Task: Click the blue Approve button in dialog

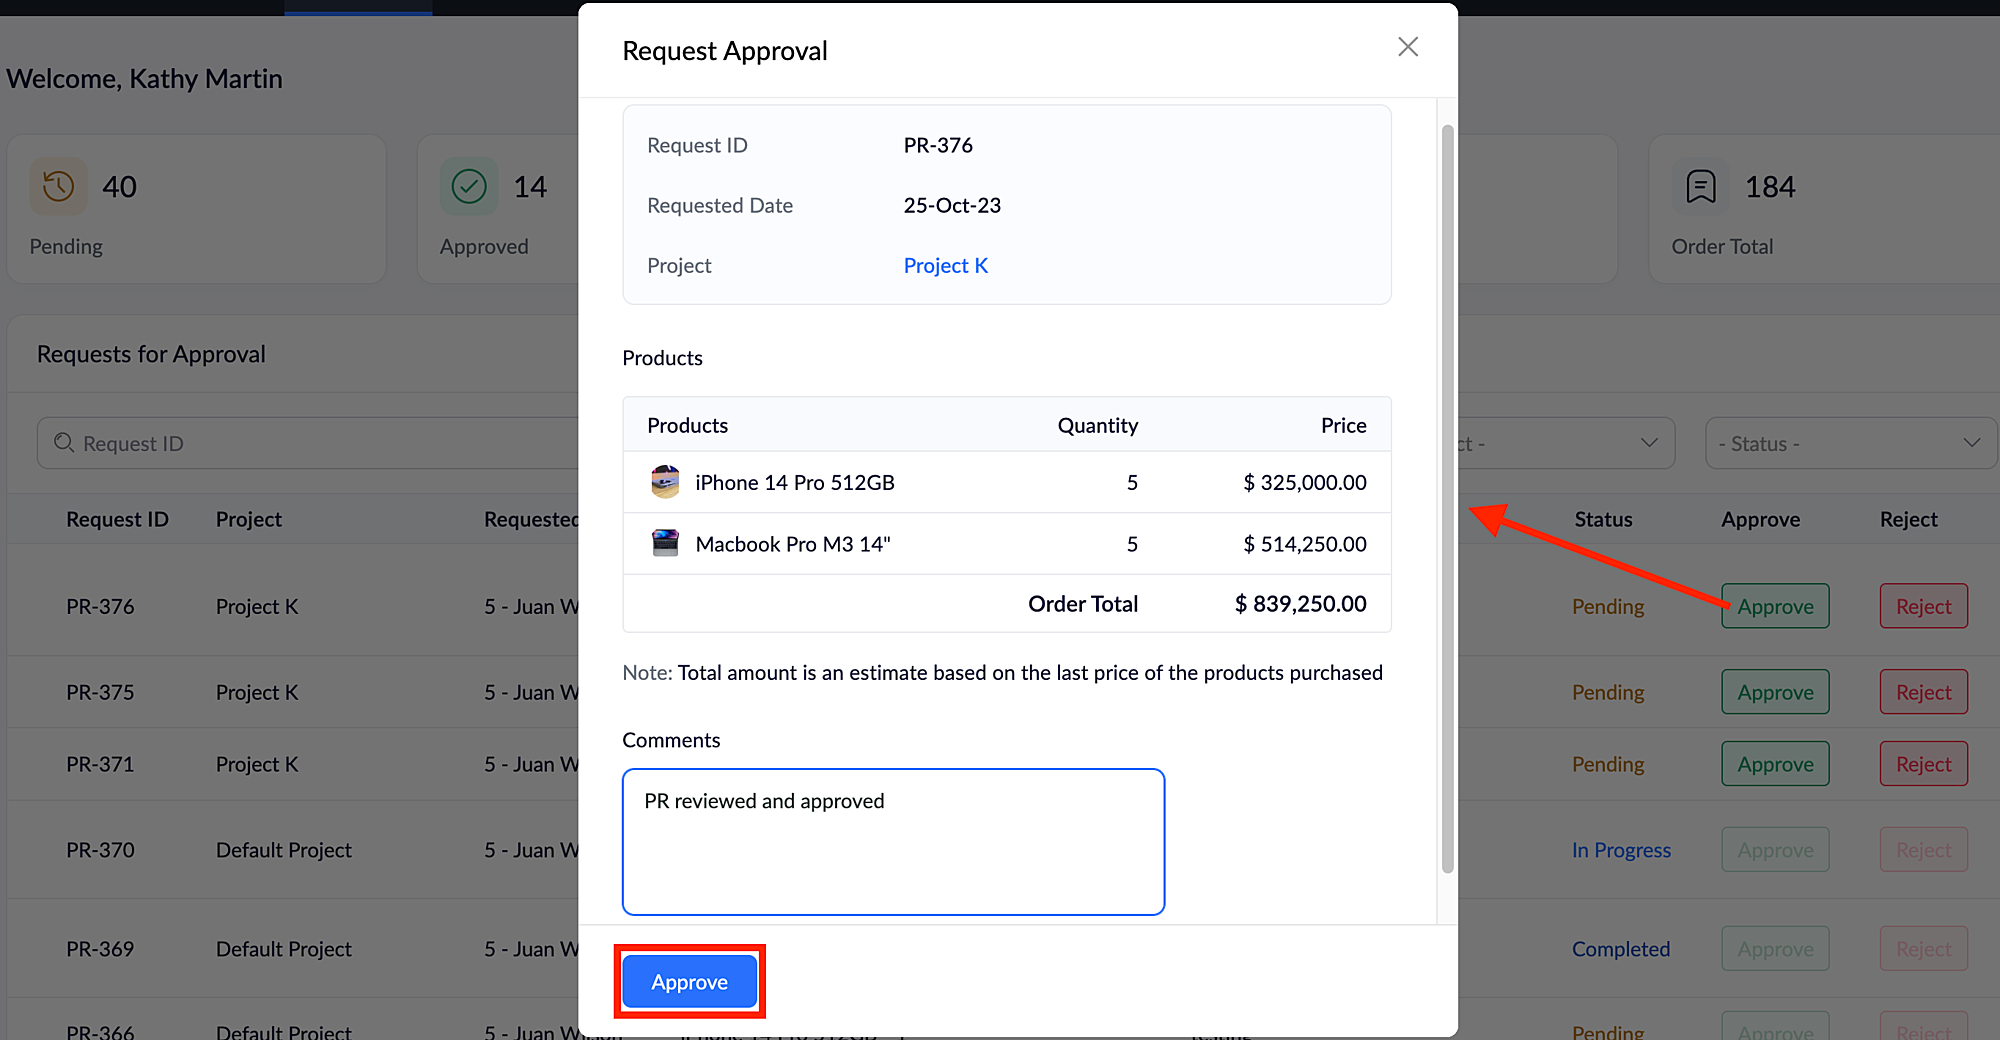Action: (x=689, y=982)
